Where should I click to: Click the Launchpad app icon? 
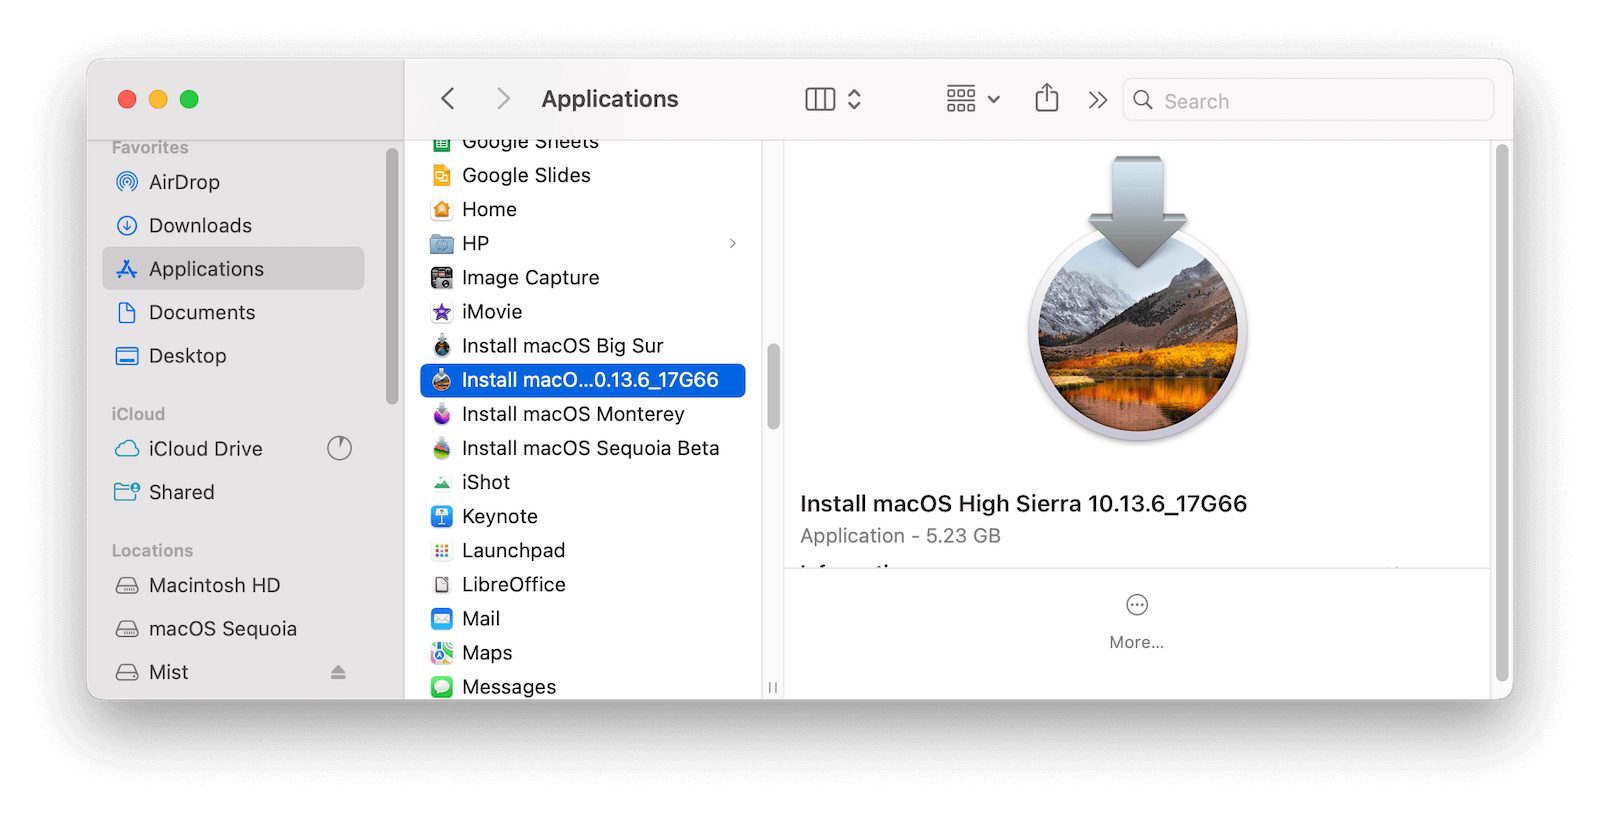point(441,551)
